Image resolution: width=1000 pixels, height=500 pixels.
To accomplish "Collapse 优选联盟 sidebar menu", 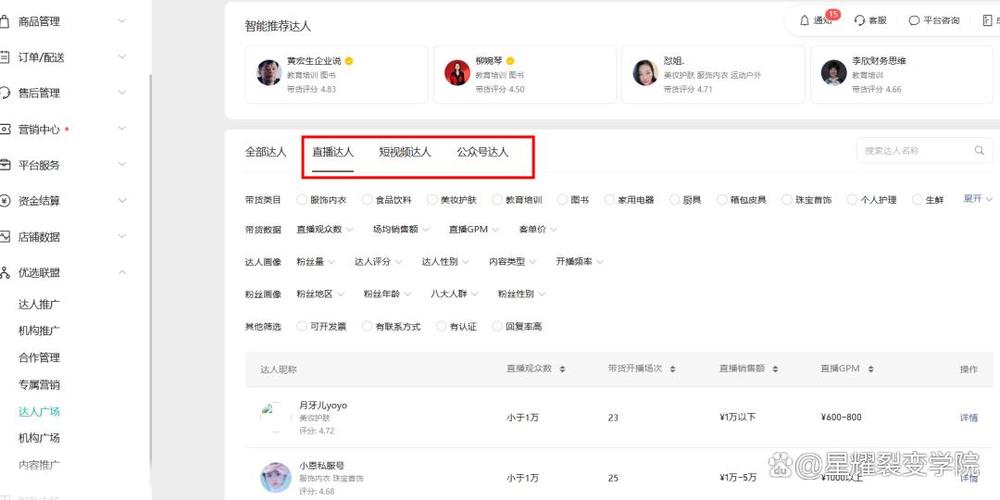I will pos(122,273).
